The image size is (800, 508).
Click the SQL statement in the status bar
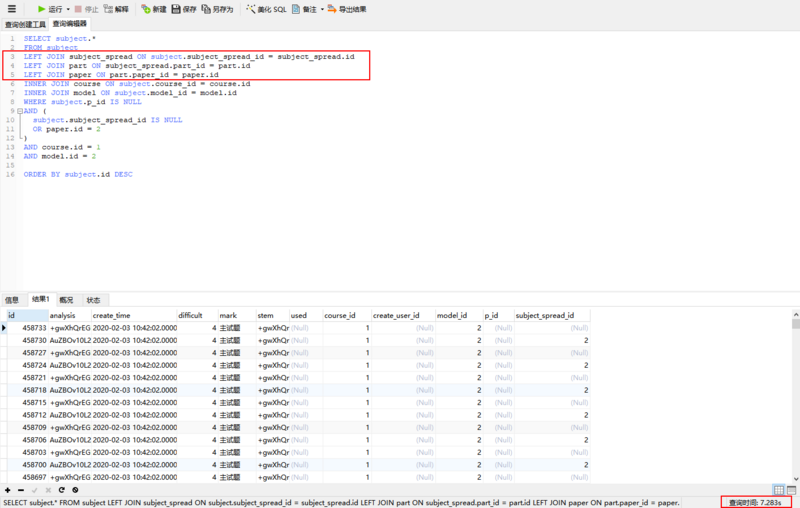coord(341,502)
